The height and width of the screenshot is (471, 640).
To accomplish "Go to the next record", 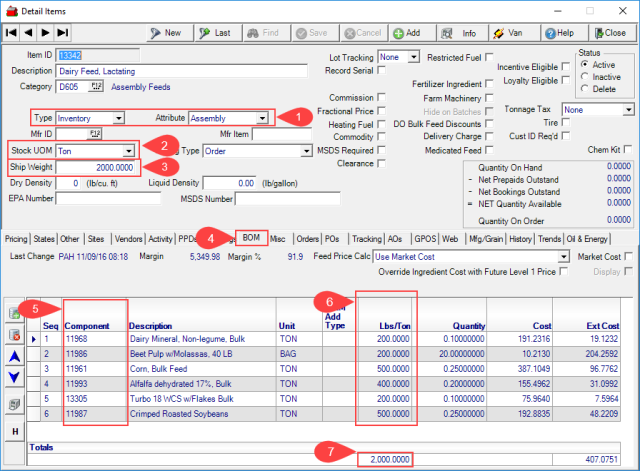I will click(44, 33).
